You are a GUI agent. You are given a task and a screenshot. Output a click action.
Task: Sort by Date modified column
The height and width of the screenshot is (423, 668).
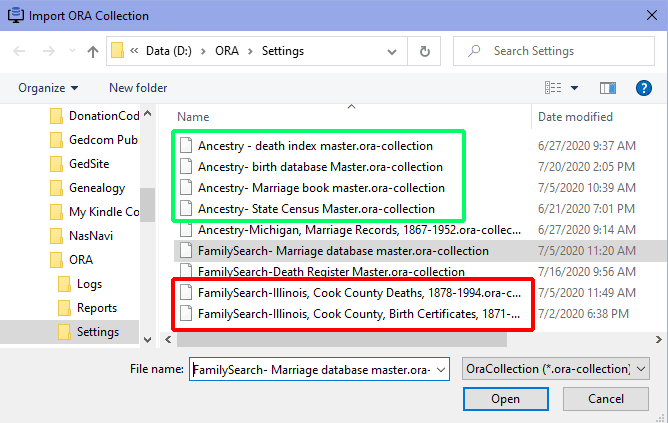[575, 117]
